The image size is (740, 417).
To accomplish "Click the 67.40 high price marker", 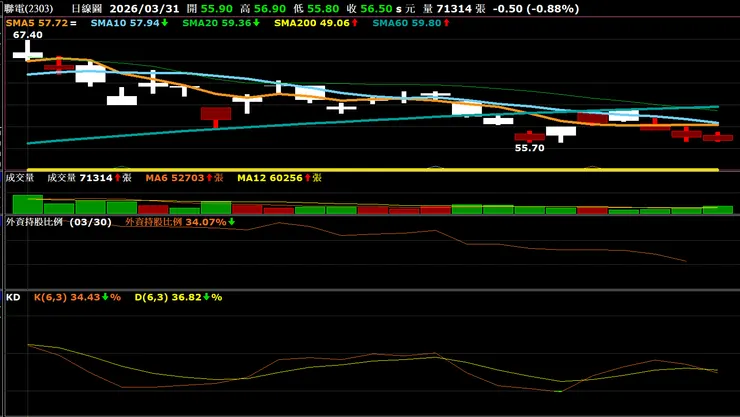I will [x=28, y=35].
